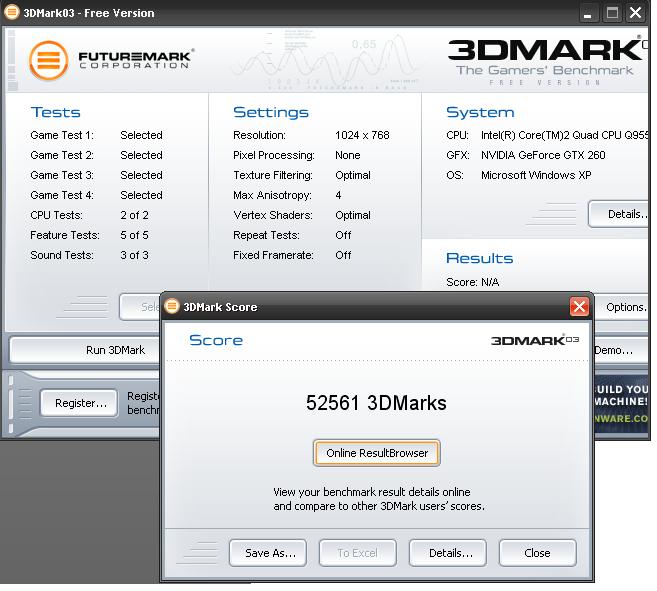Click 'Score: N/A' in Results section

[473, 282]
